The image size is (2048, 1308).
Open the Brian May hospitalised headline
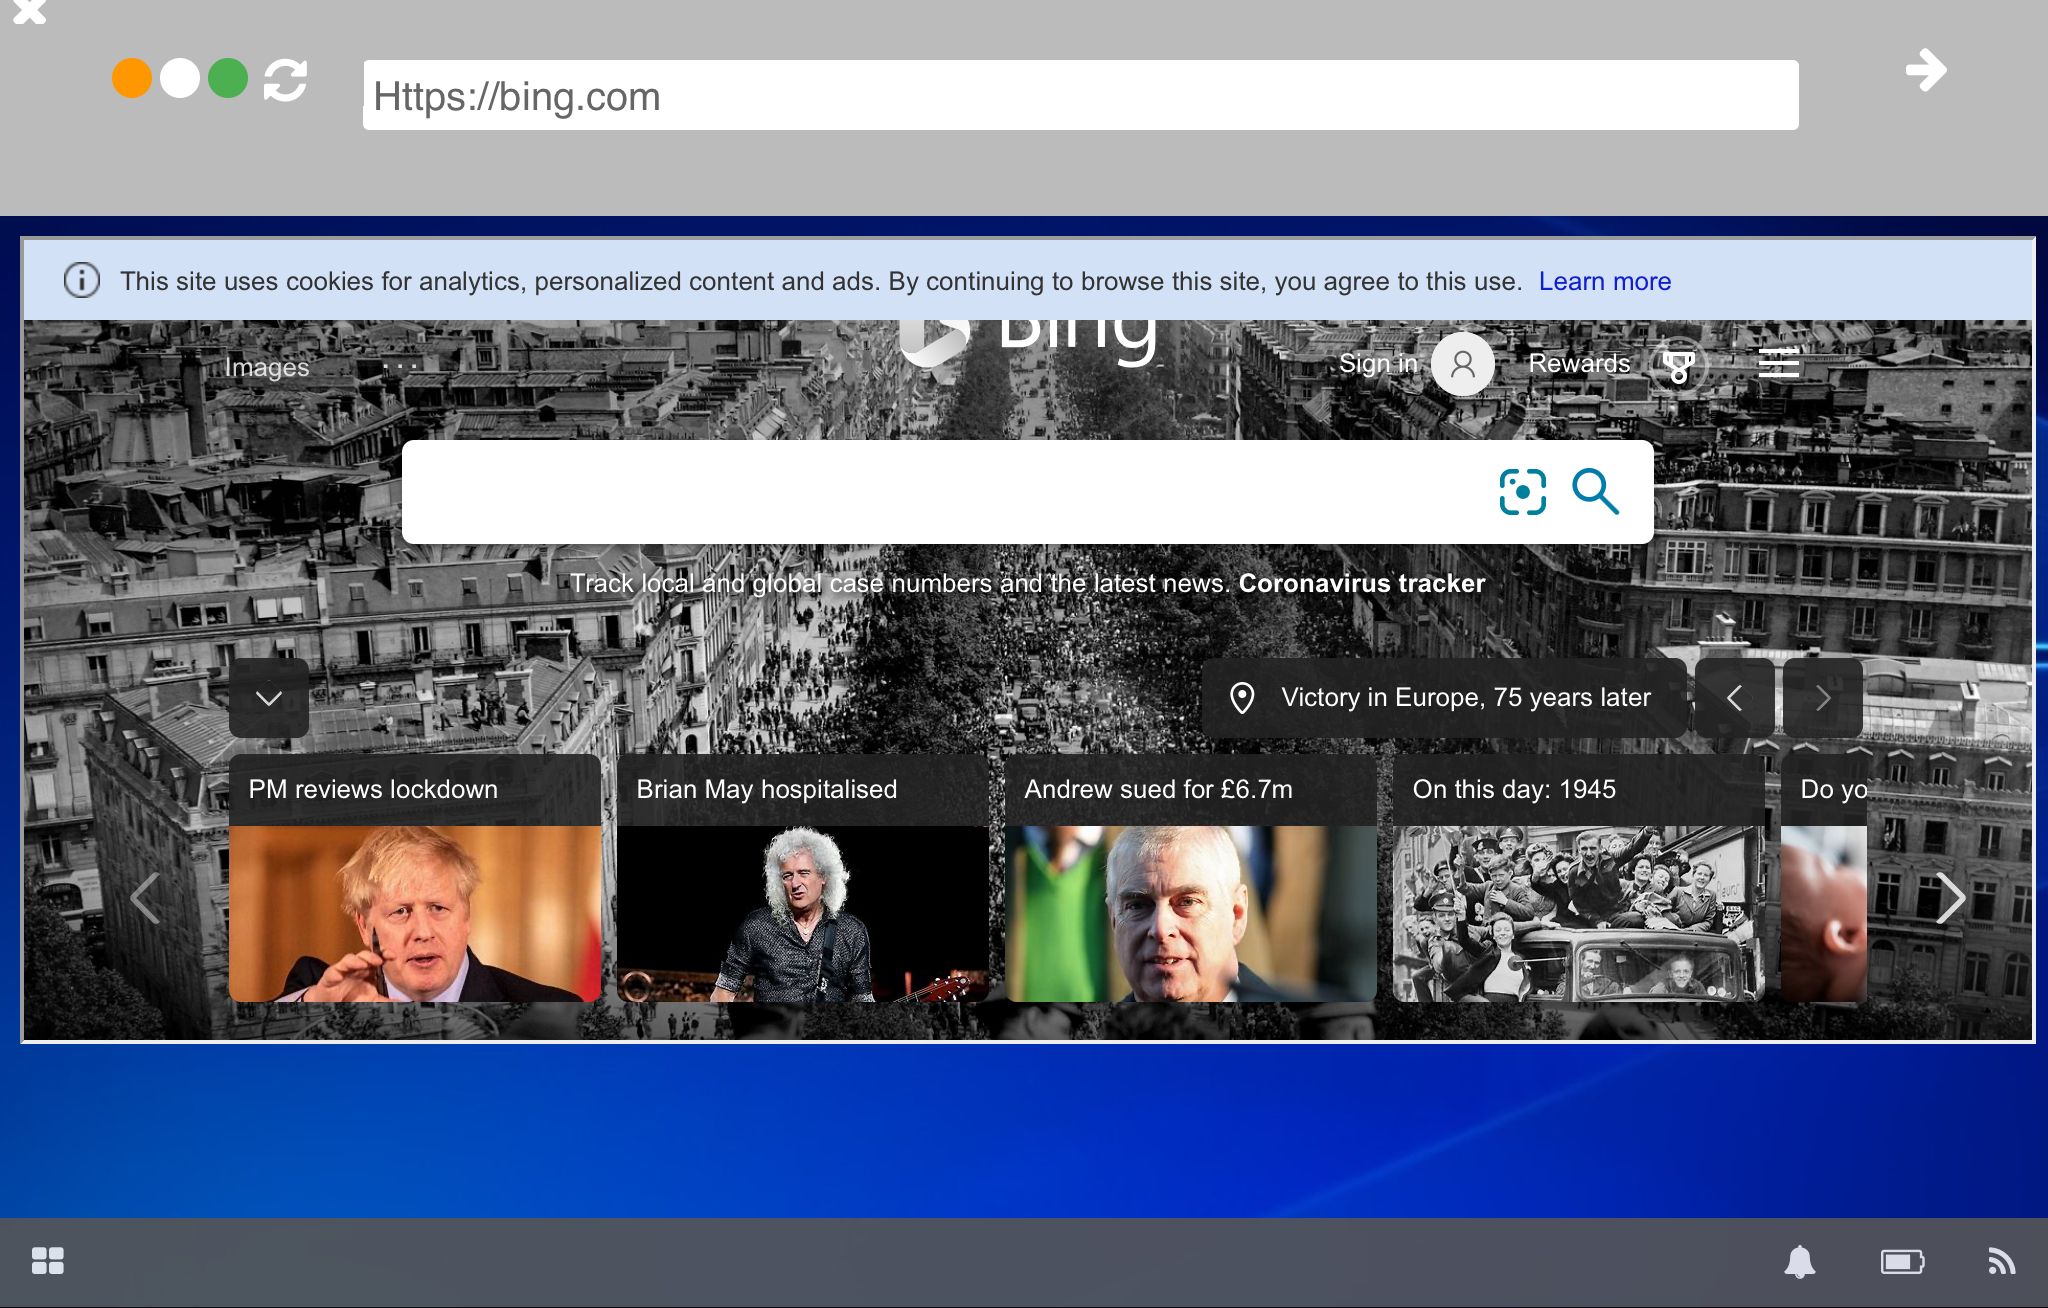click(x=767, y=789)
